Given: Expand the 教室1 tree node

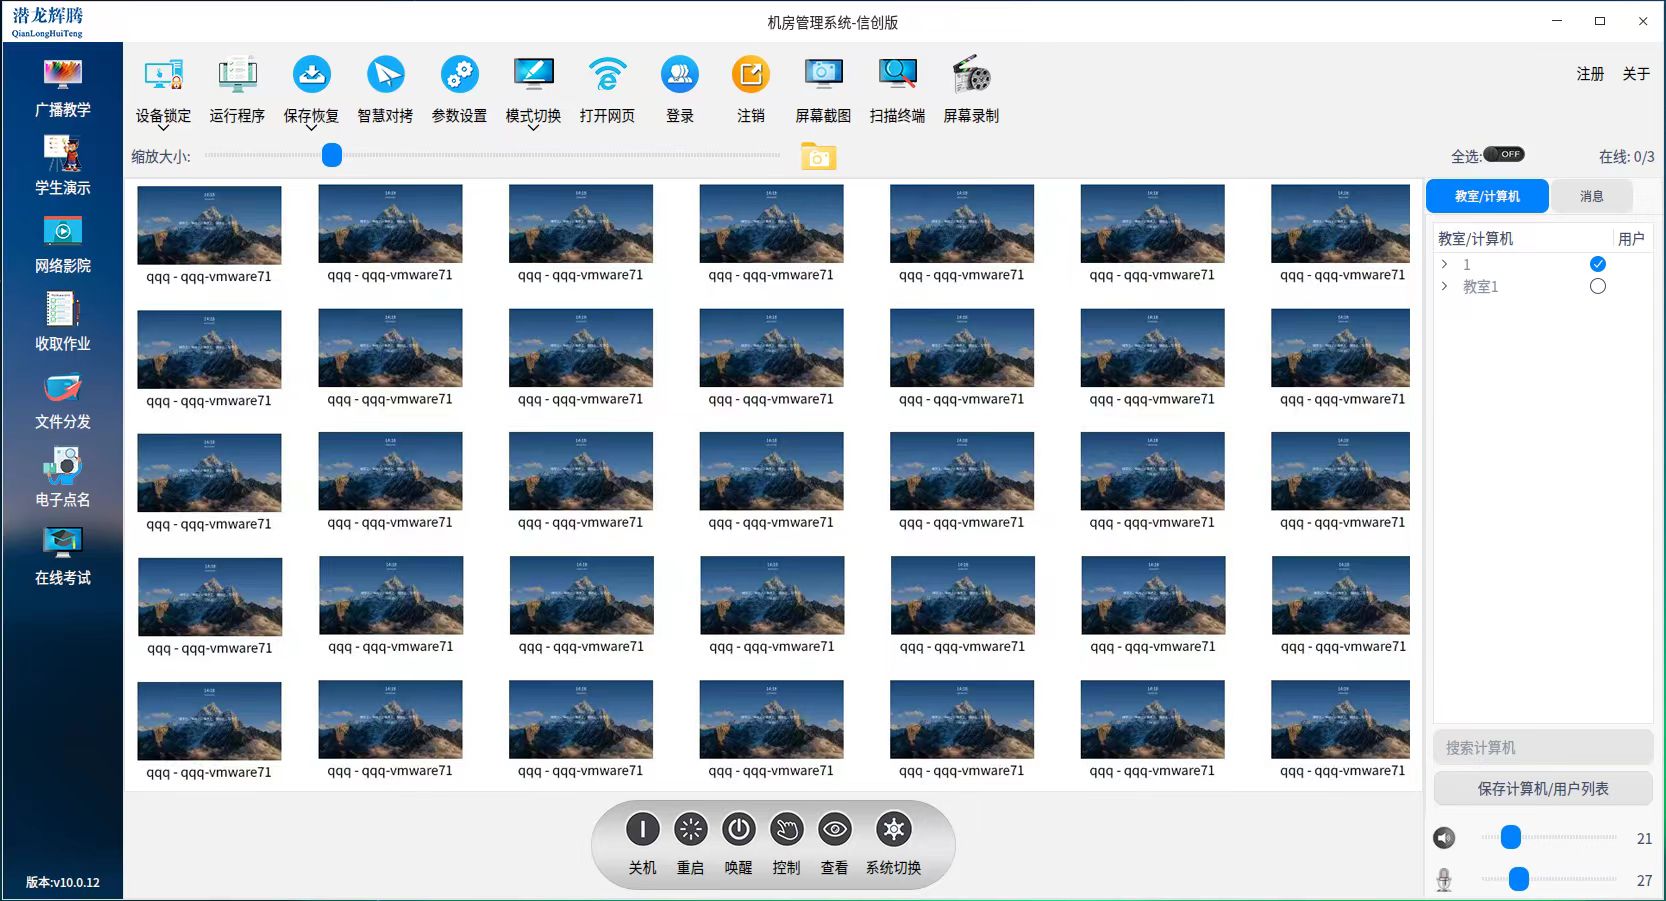Looking at the screenshot, I should tap(1444, 287).
